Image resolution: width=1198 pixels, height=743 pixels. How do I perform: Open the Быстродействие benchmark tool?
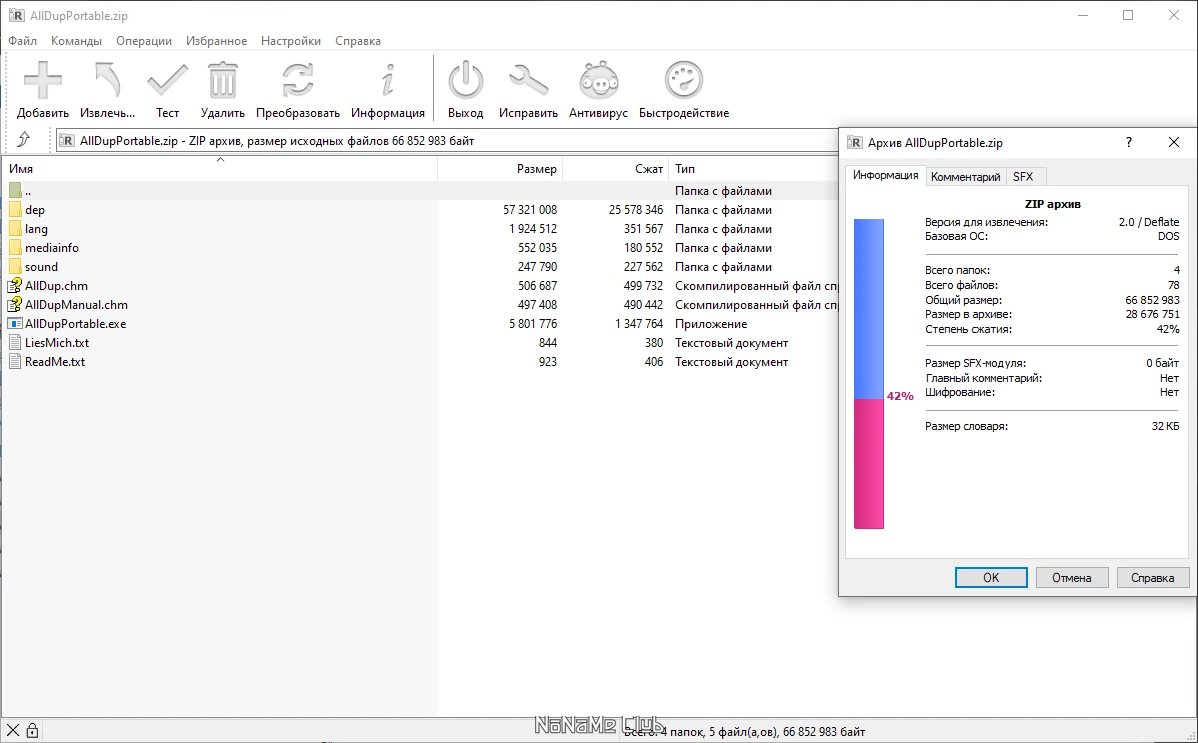684,81
